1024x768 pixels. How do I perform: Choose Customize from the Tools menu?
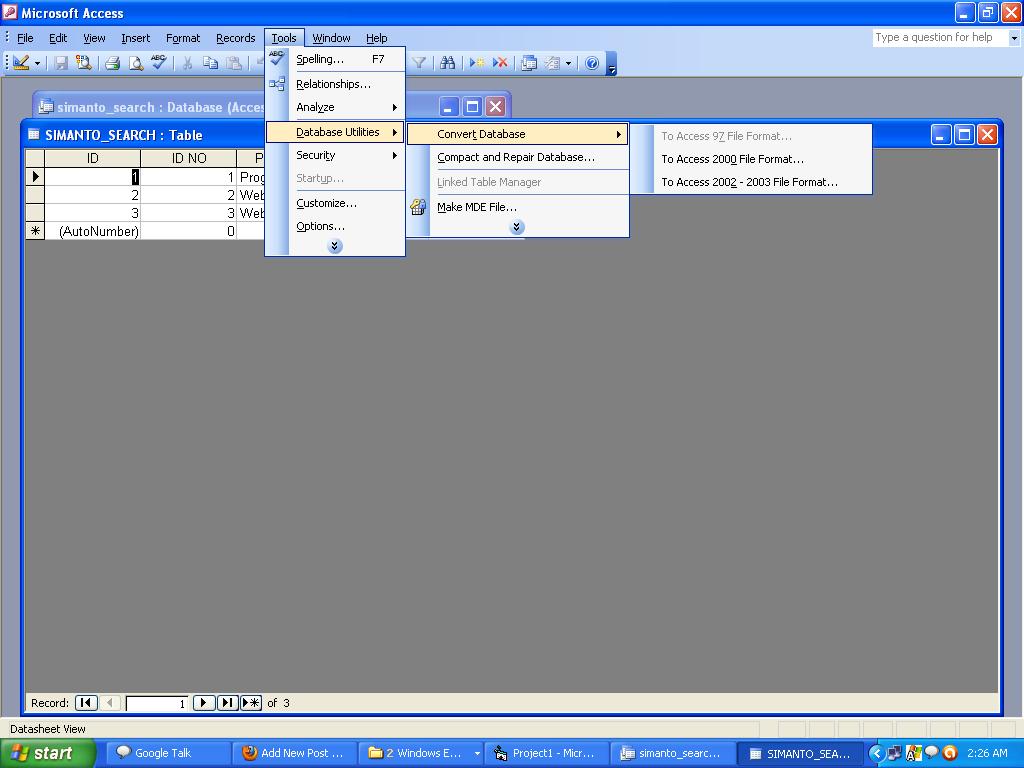click(335, 202)
